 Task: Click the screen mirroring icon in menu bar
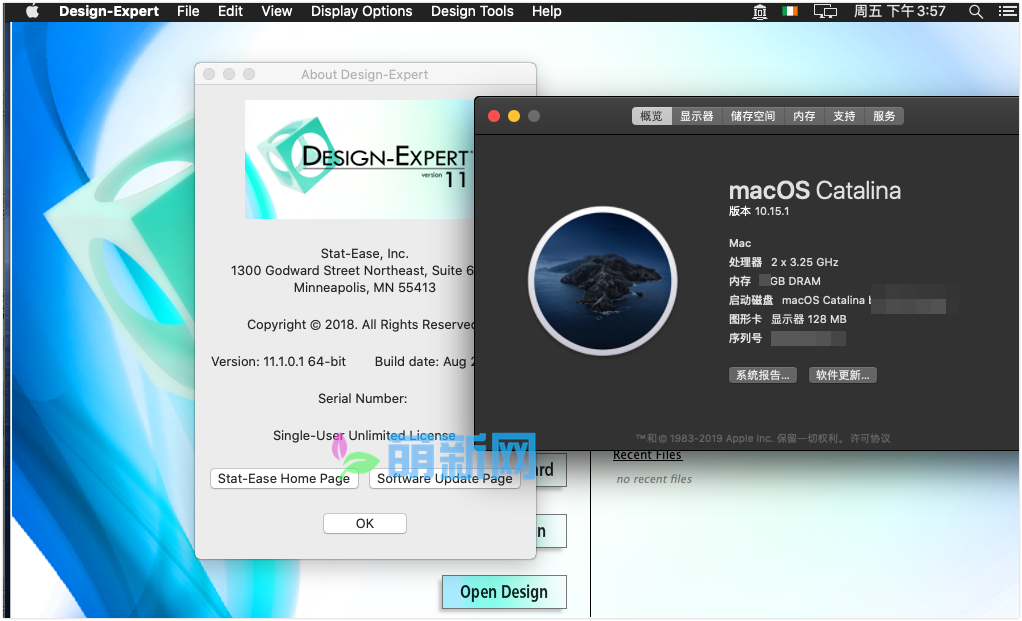[x=824, y=11]
